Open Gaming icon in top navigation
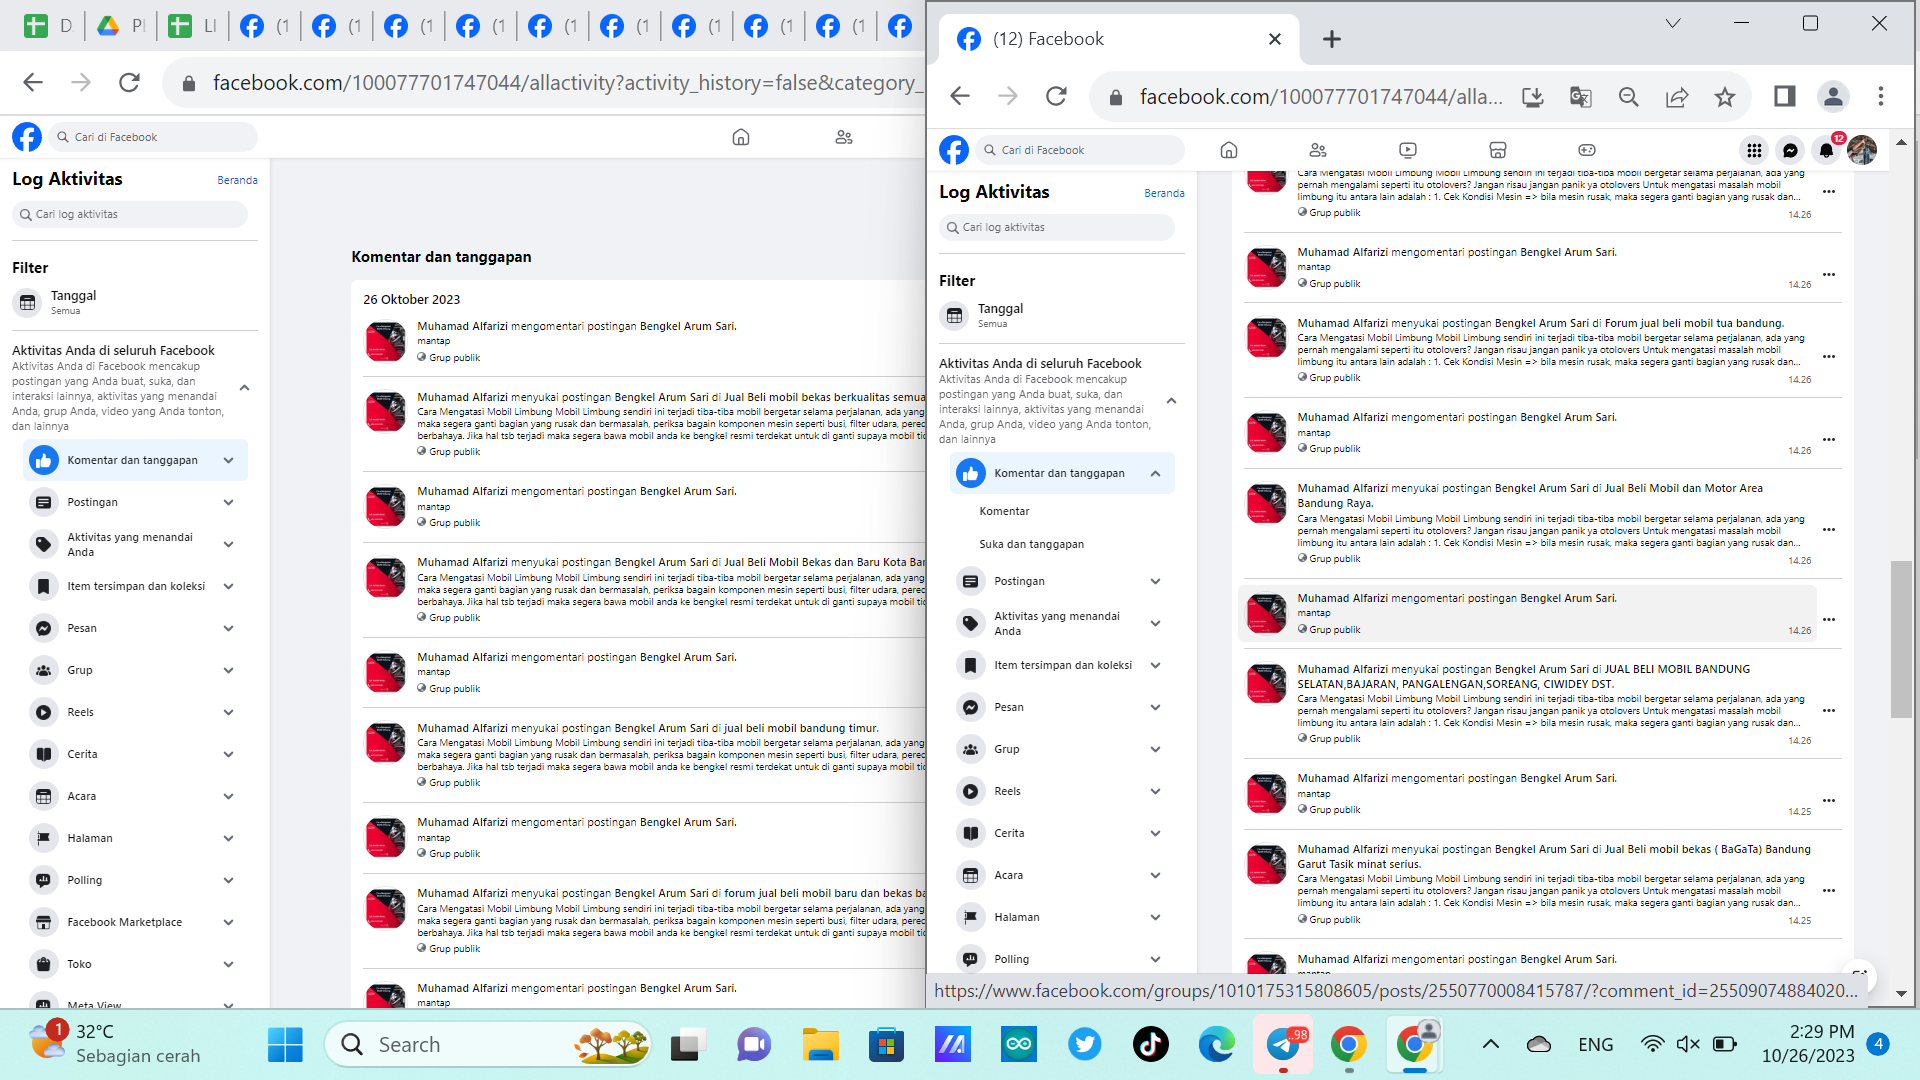 tap(1587, 150)
